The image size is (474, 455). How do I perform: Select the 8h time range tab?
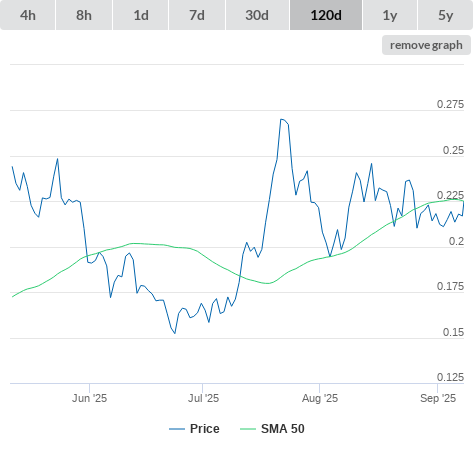(x=84, y=15)
